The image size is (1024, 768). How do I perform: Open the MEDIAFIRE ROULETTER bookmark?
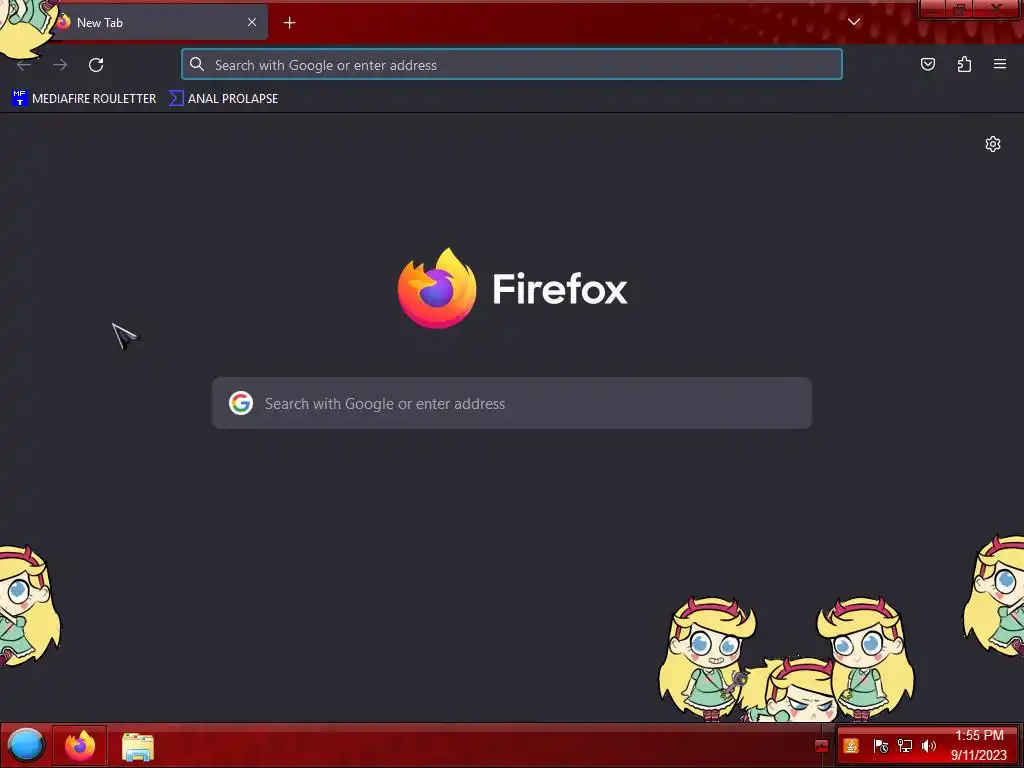(x=84, y=99)
